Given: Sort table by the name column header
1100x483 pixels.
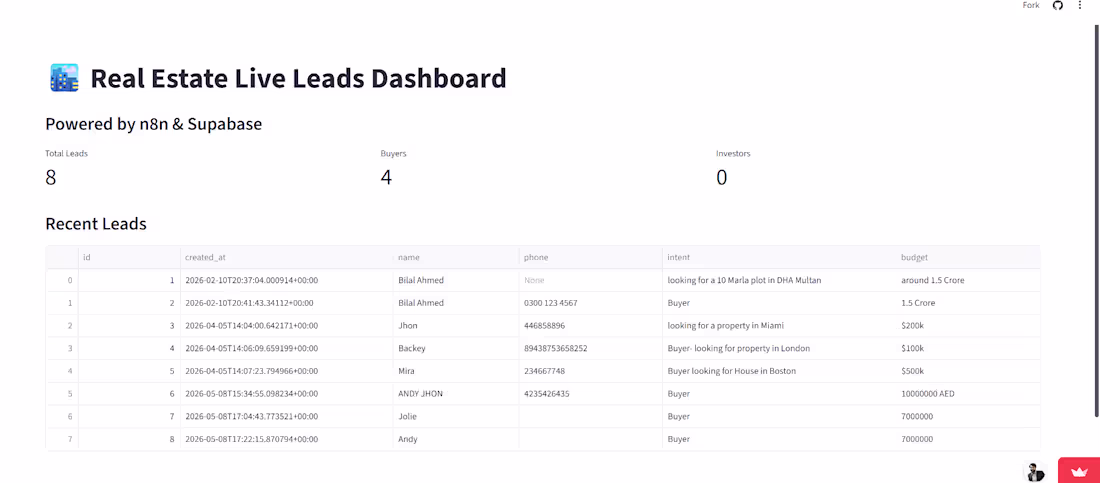Looking at the screenshot, I should point(456,257).
